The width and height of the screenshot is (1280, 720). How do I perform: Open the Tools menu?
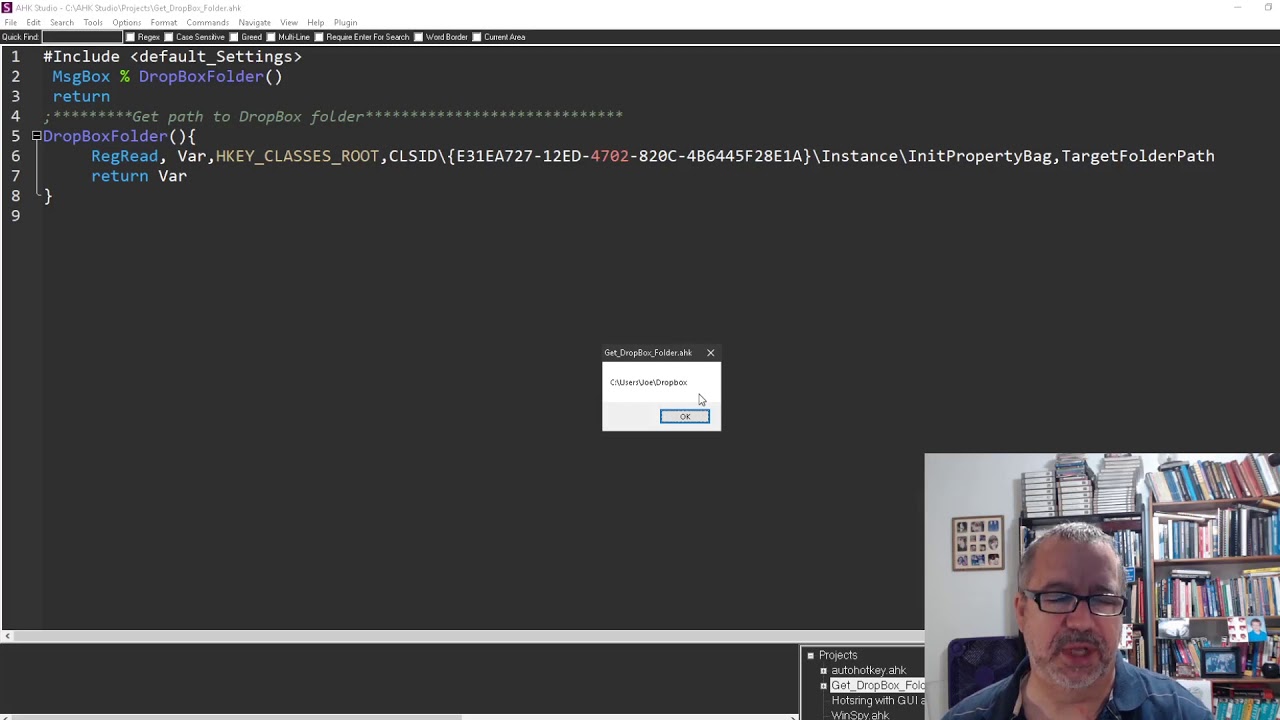[93, 22]
